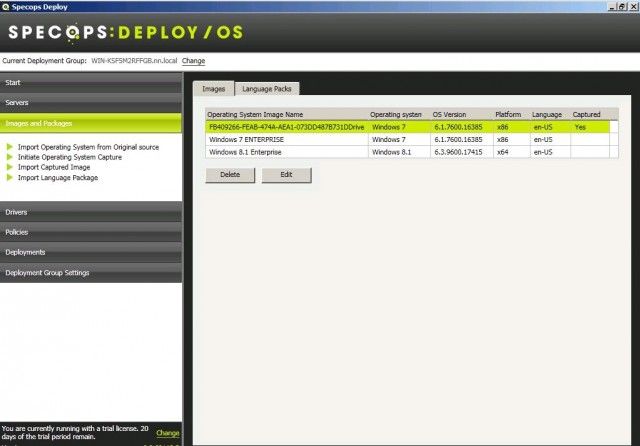
Task: Sort by Platform column header
Action: tap(512, 114)
